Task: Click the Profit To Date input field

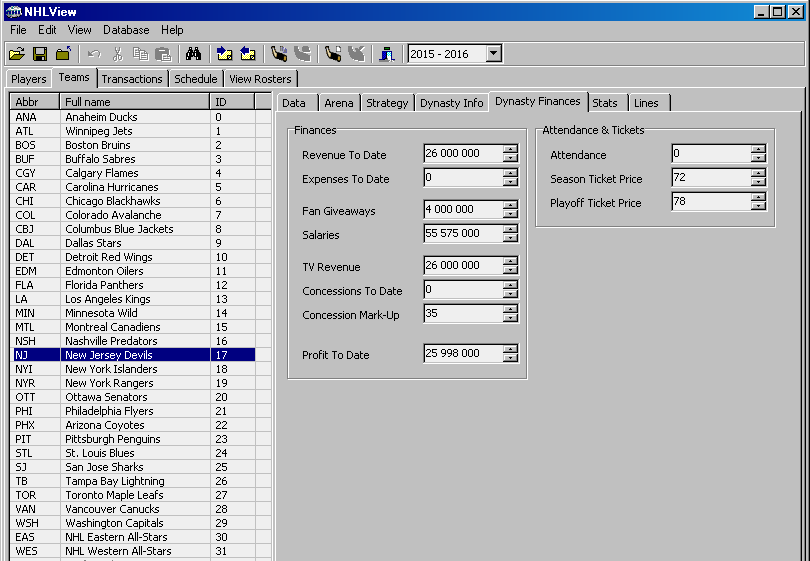Action: [463, 353]
